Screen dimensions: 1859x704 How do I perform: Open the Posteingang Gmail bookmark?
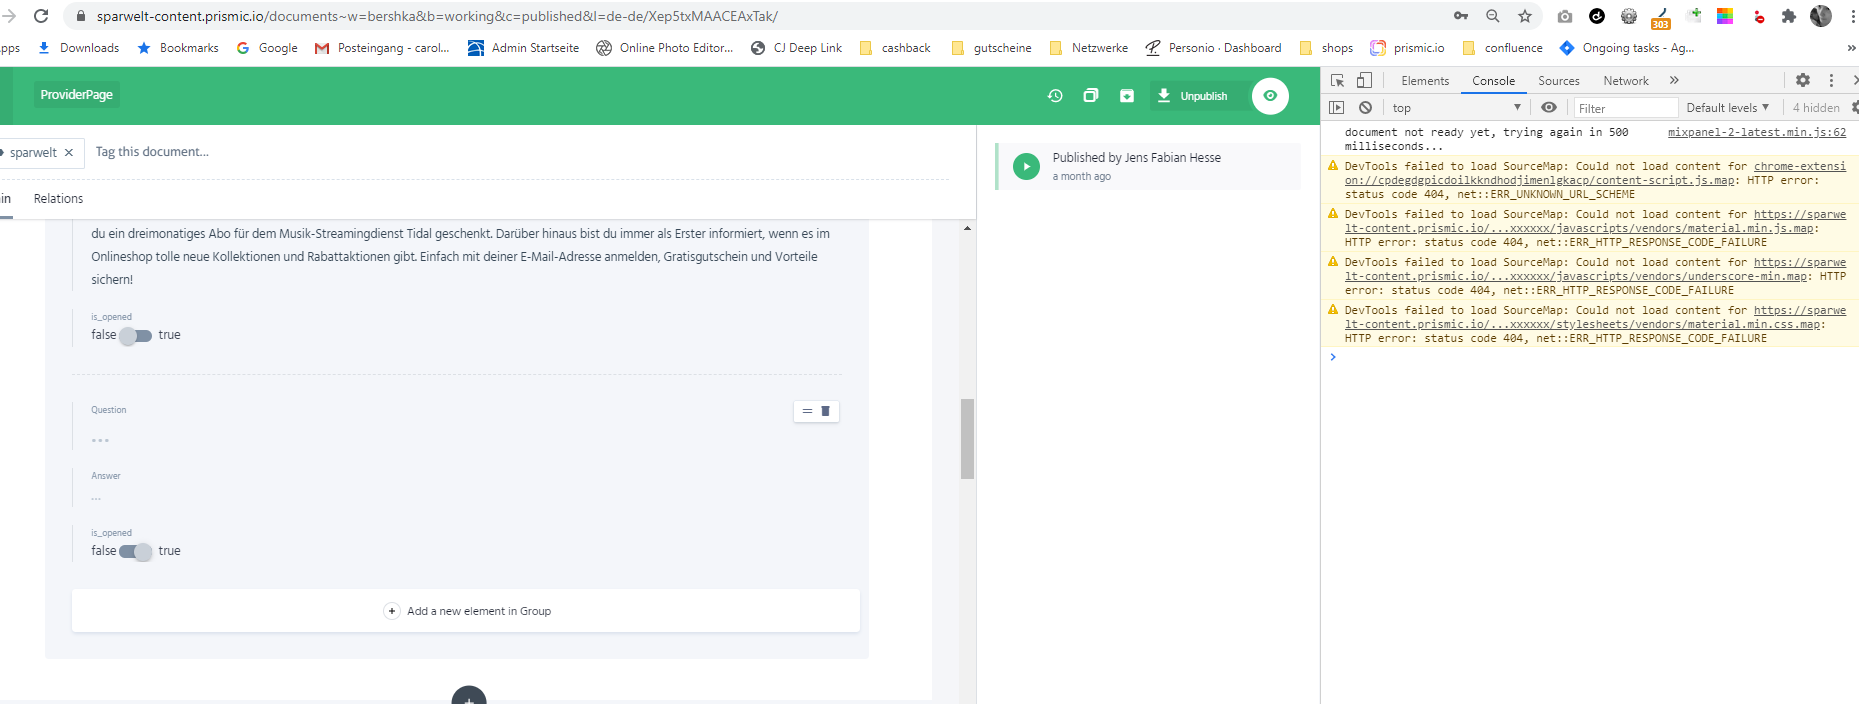click(382, 48)
